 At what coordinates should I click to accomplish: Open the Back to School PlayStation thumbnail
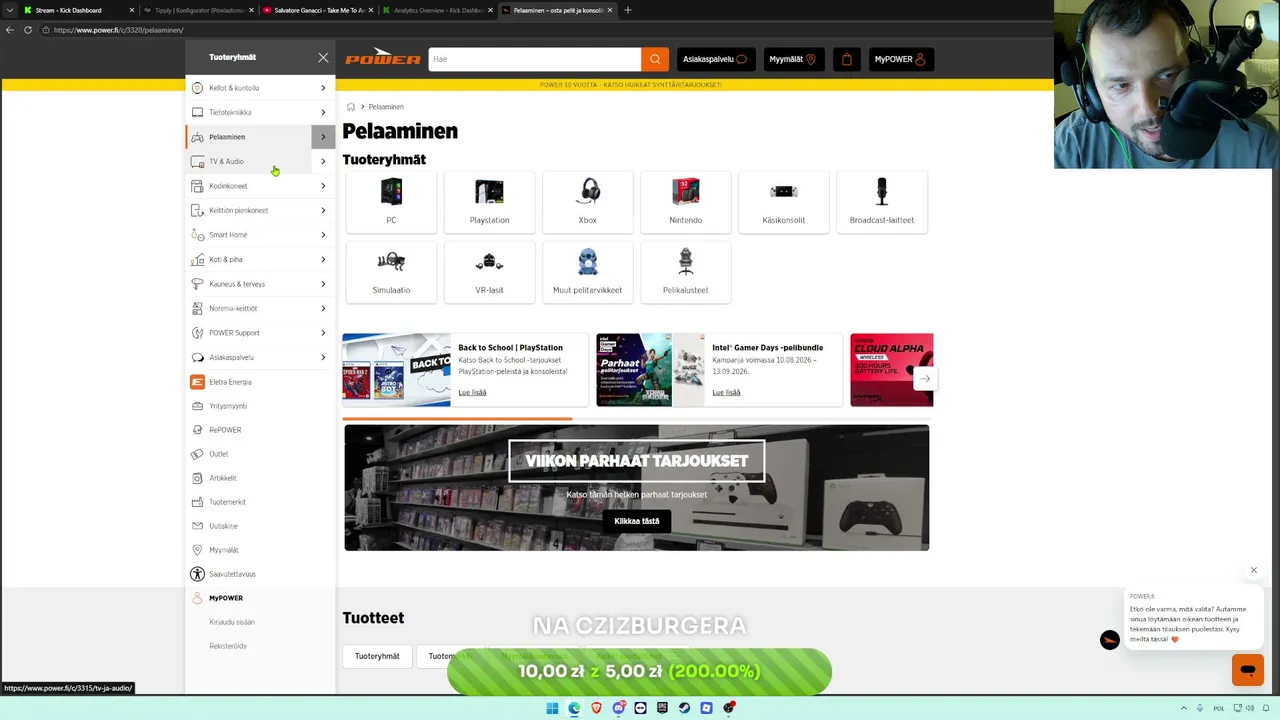coord(396,370)
